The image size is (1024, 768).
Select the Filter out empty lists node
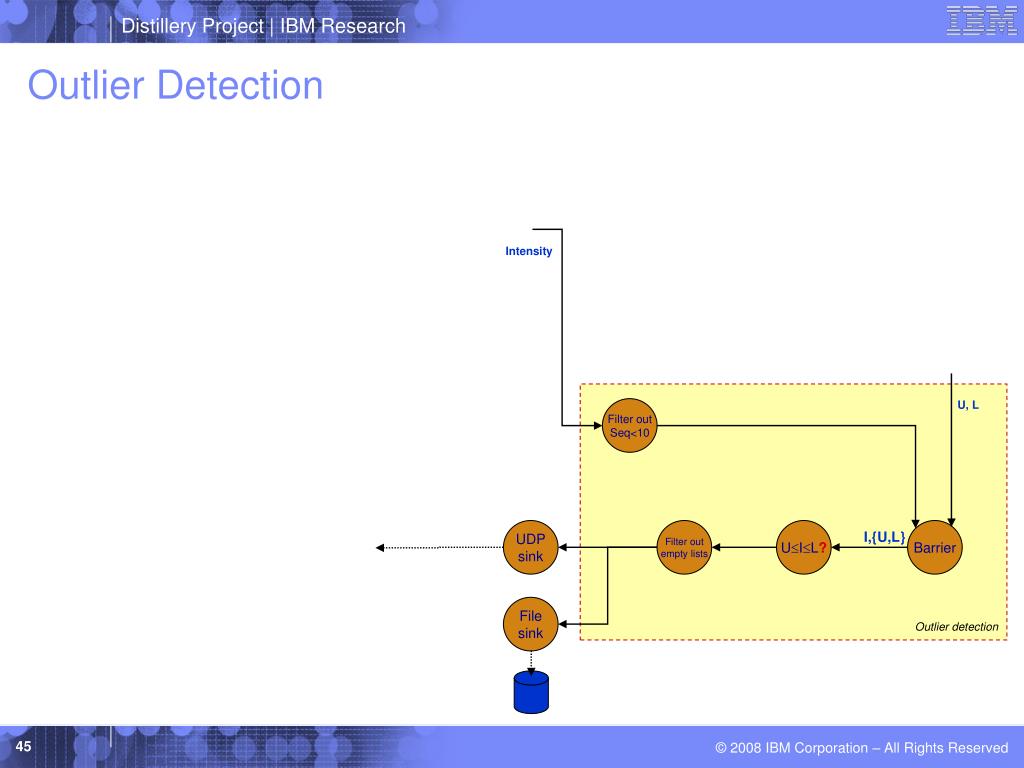pos(684,547)
